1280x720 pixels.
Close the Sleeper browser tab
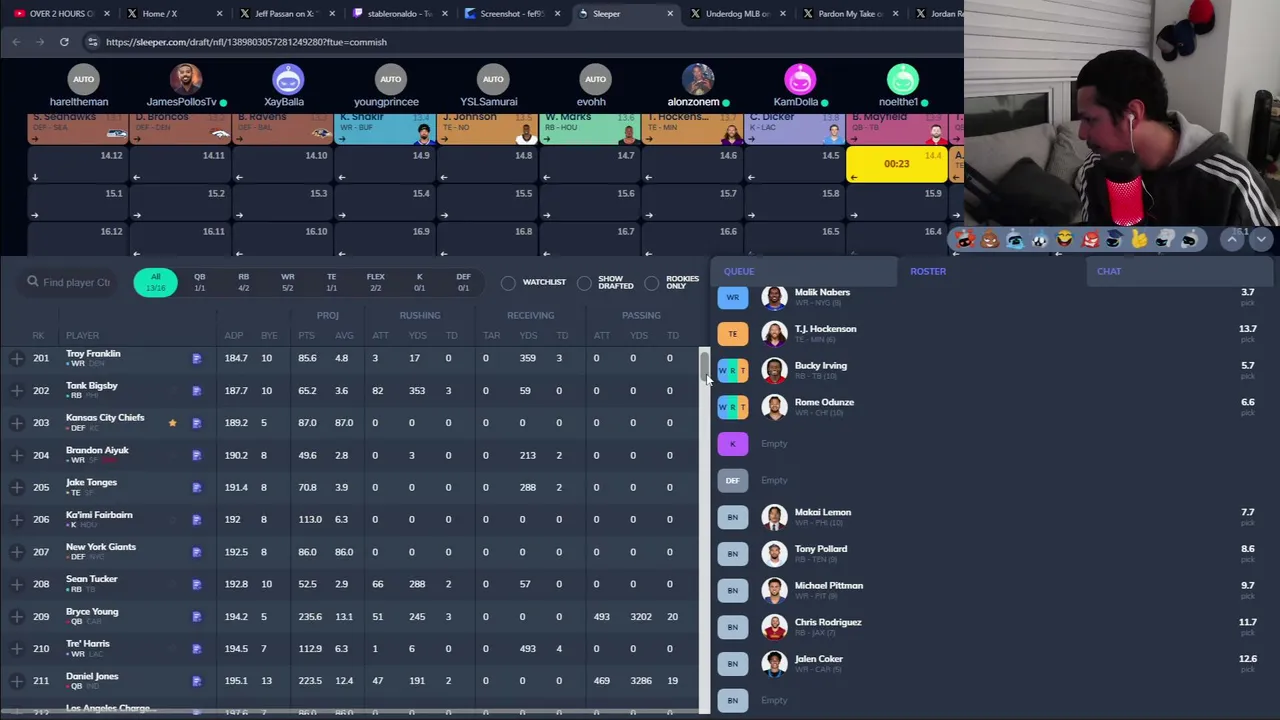click(x=670, y=14)
